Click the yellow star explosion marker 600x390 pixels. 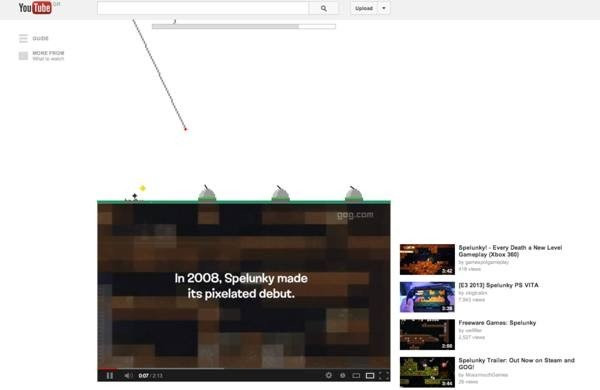point(143,188)
